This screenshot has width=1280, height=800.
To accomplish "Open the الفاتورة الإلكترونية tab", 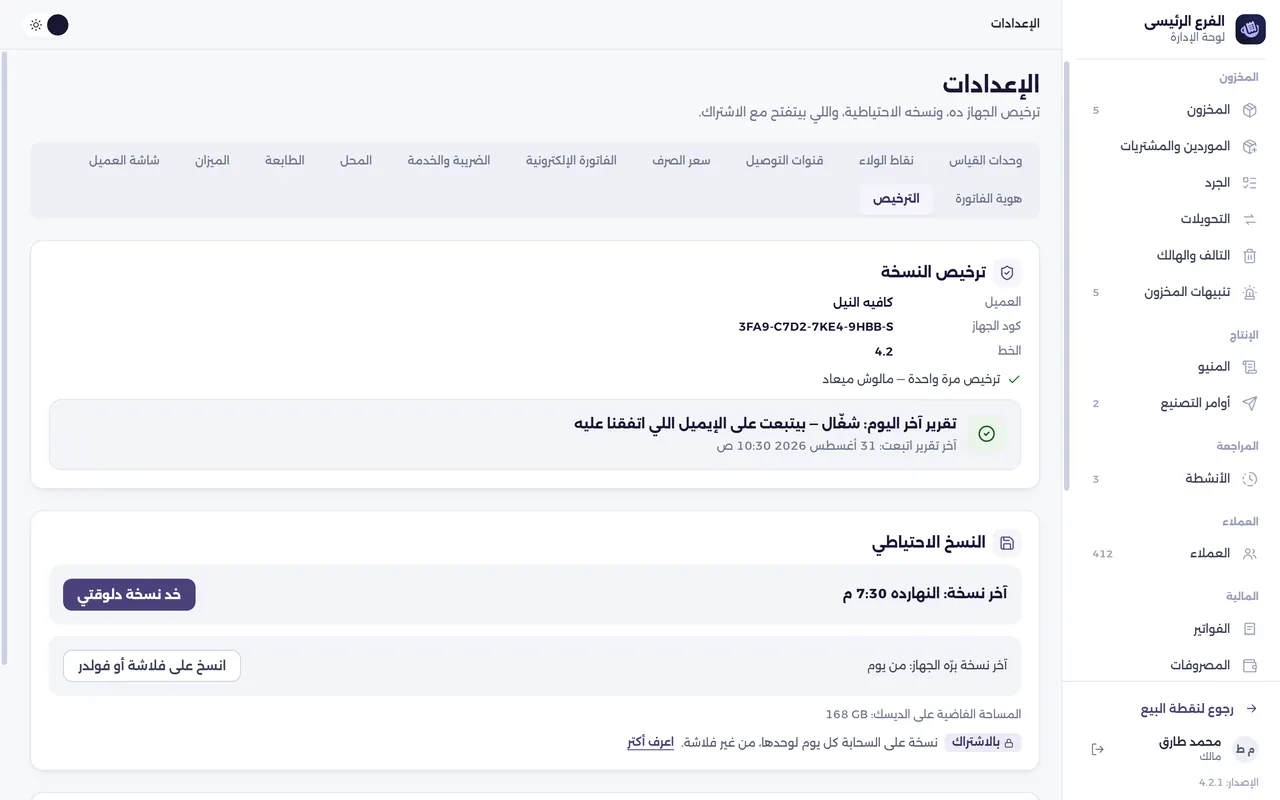I will (571, 161).
